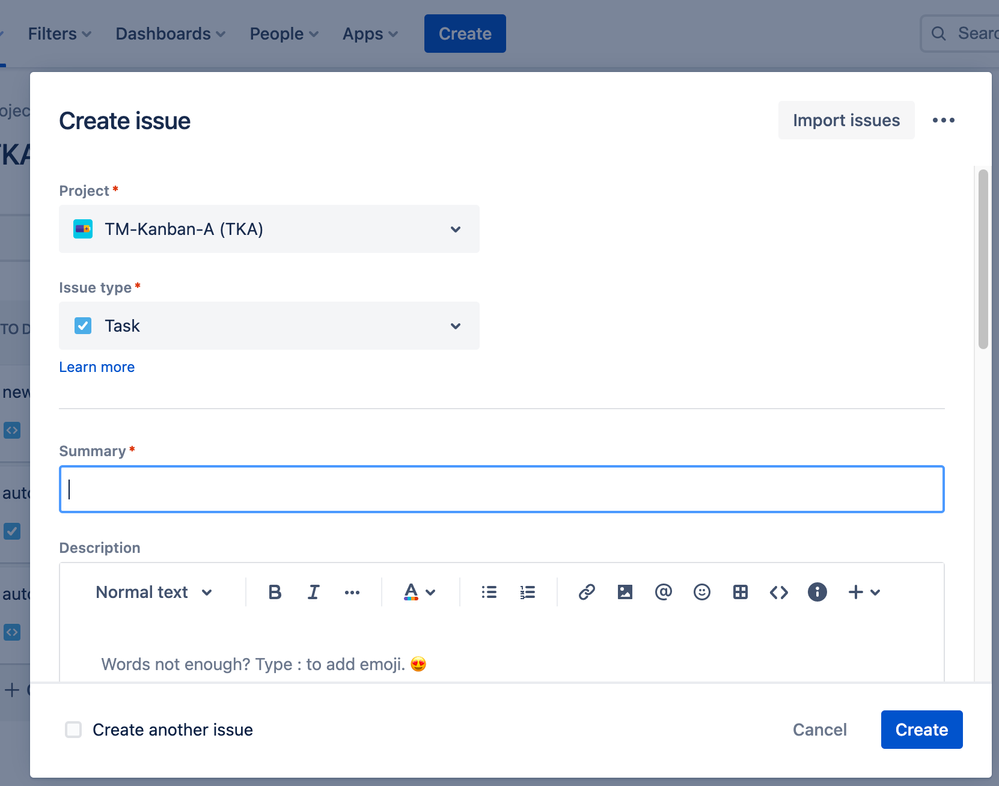This screenshot has width=999, height=786.
Task: Toggle bold formatting in description toolbar
Action: pyautogui.click(x=275, y=592)
